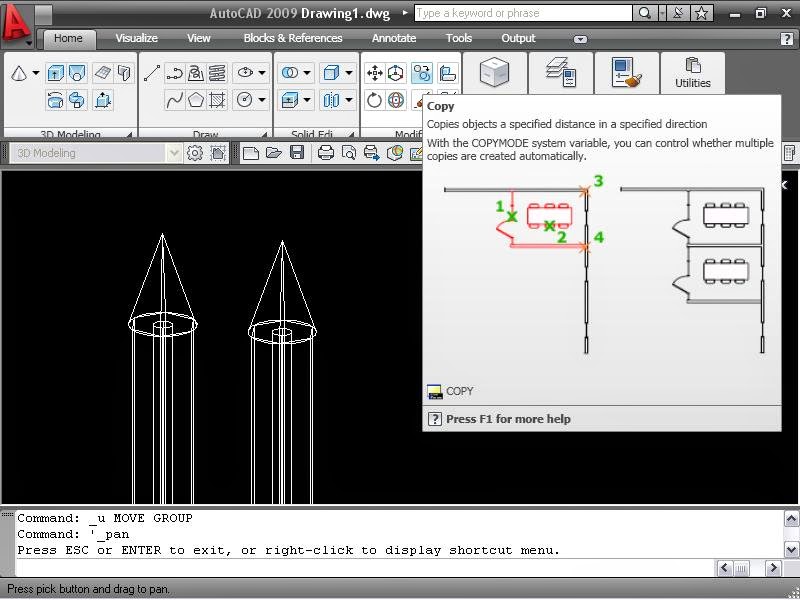Switch to the Annotate ribbon tab
This screenshot has width=800, height=600.
click(x=394, y=38)
